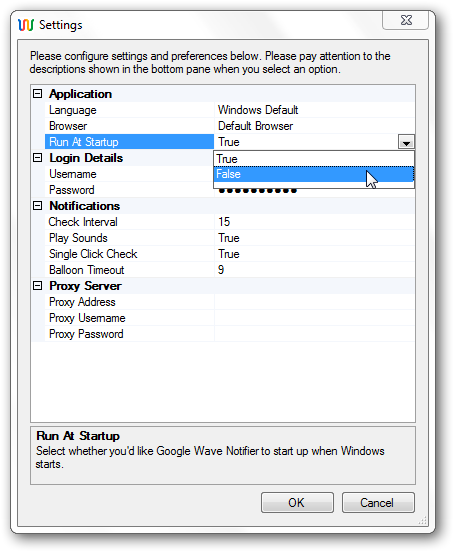The width and height of the screenshot is (454, 552).
Task: Toggle the Play Sounds value
Action: coord(314,238)
